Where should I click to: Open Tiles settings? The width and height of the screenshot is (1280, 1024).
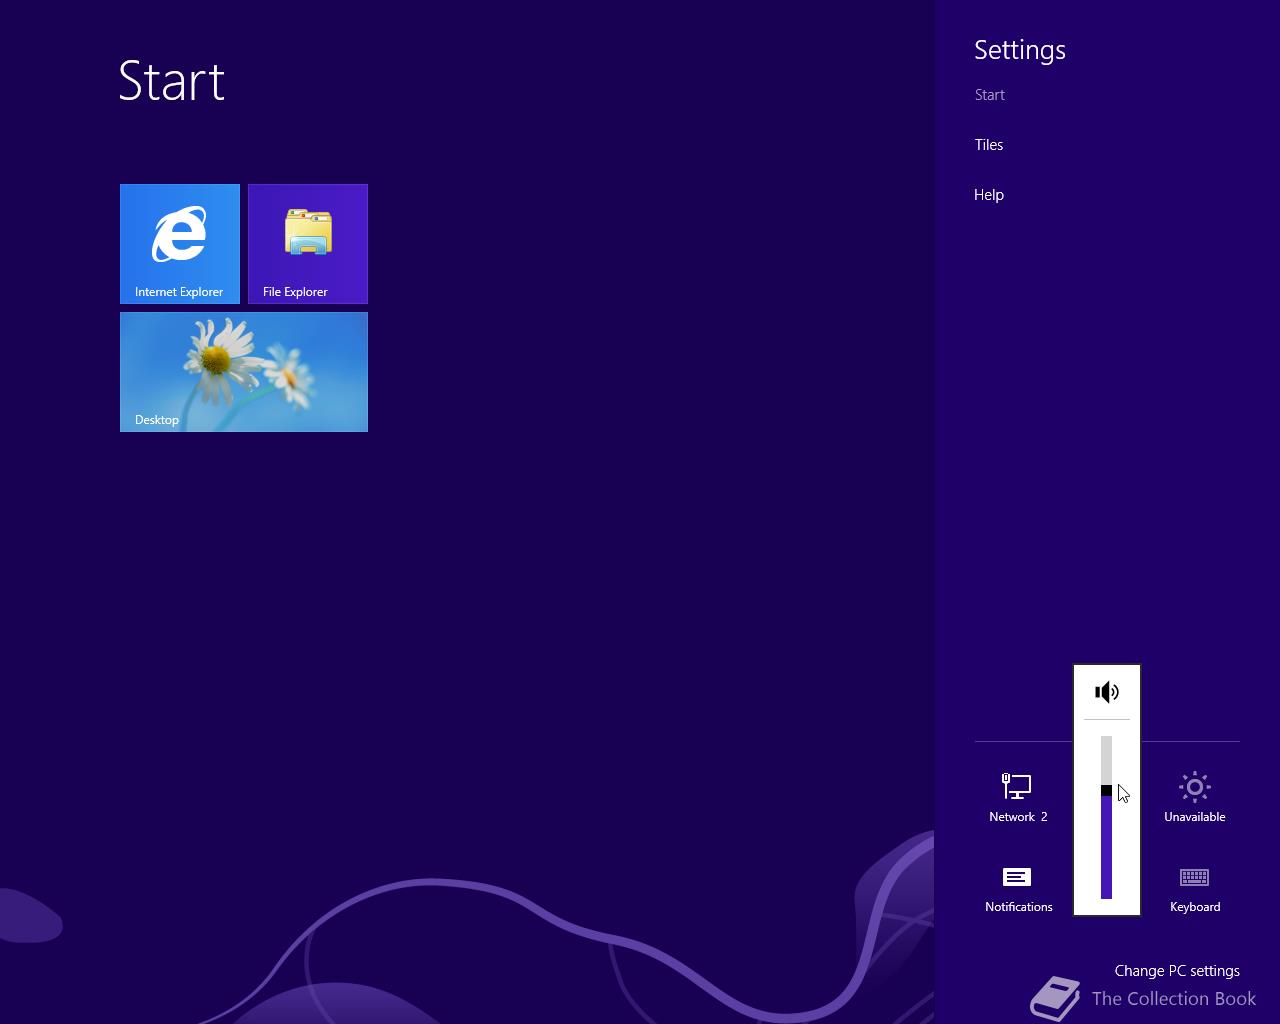pos(989,145)
